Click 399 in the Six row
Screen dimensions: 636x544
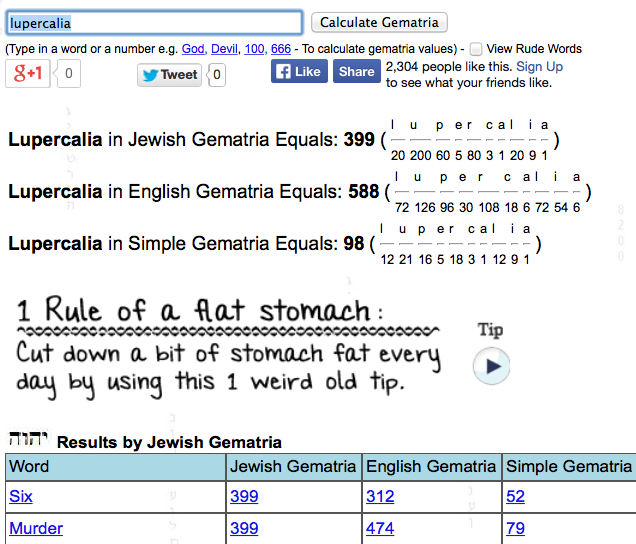[244, 497]
